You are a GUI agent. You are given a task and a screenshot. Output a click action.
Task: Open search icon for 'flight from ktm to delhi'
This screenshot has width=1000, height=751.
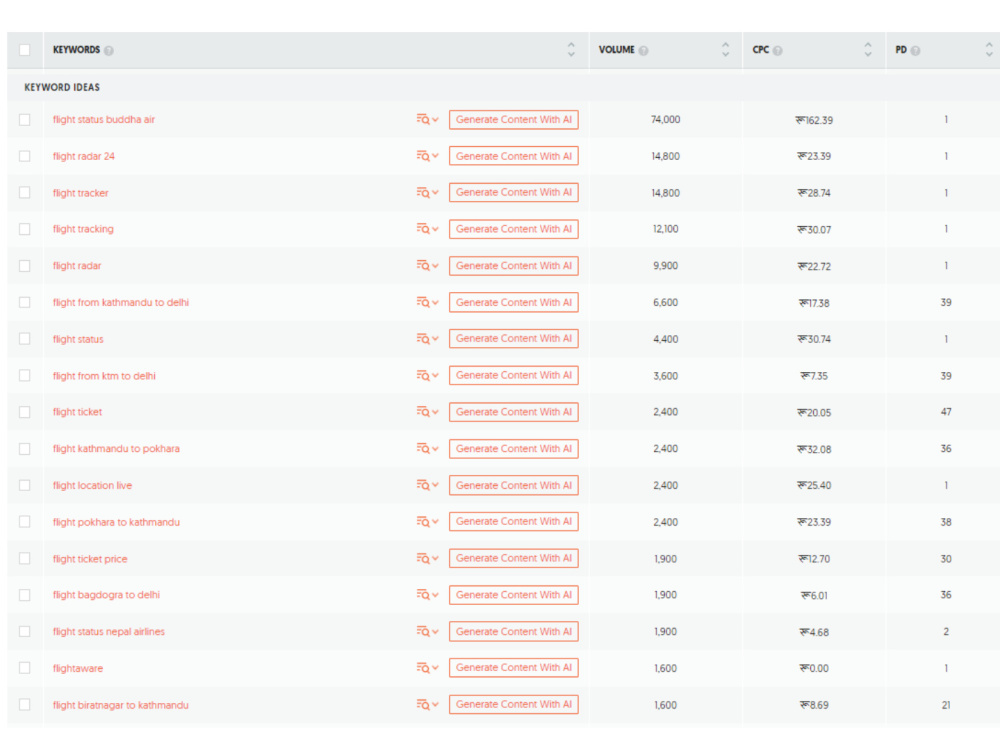click(x=427, y=376)
